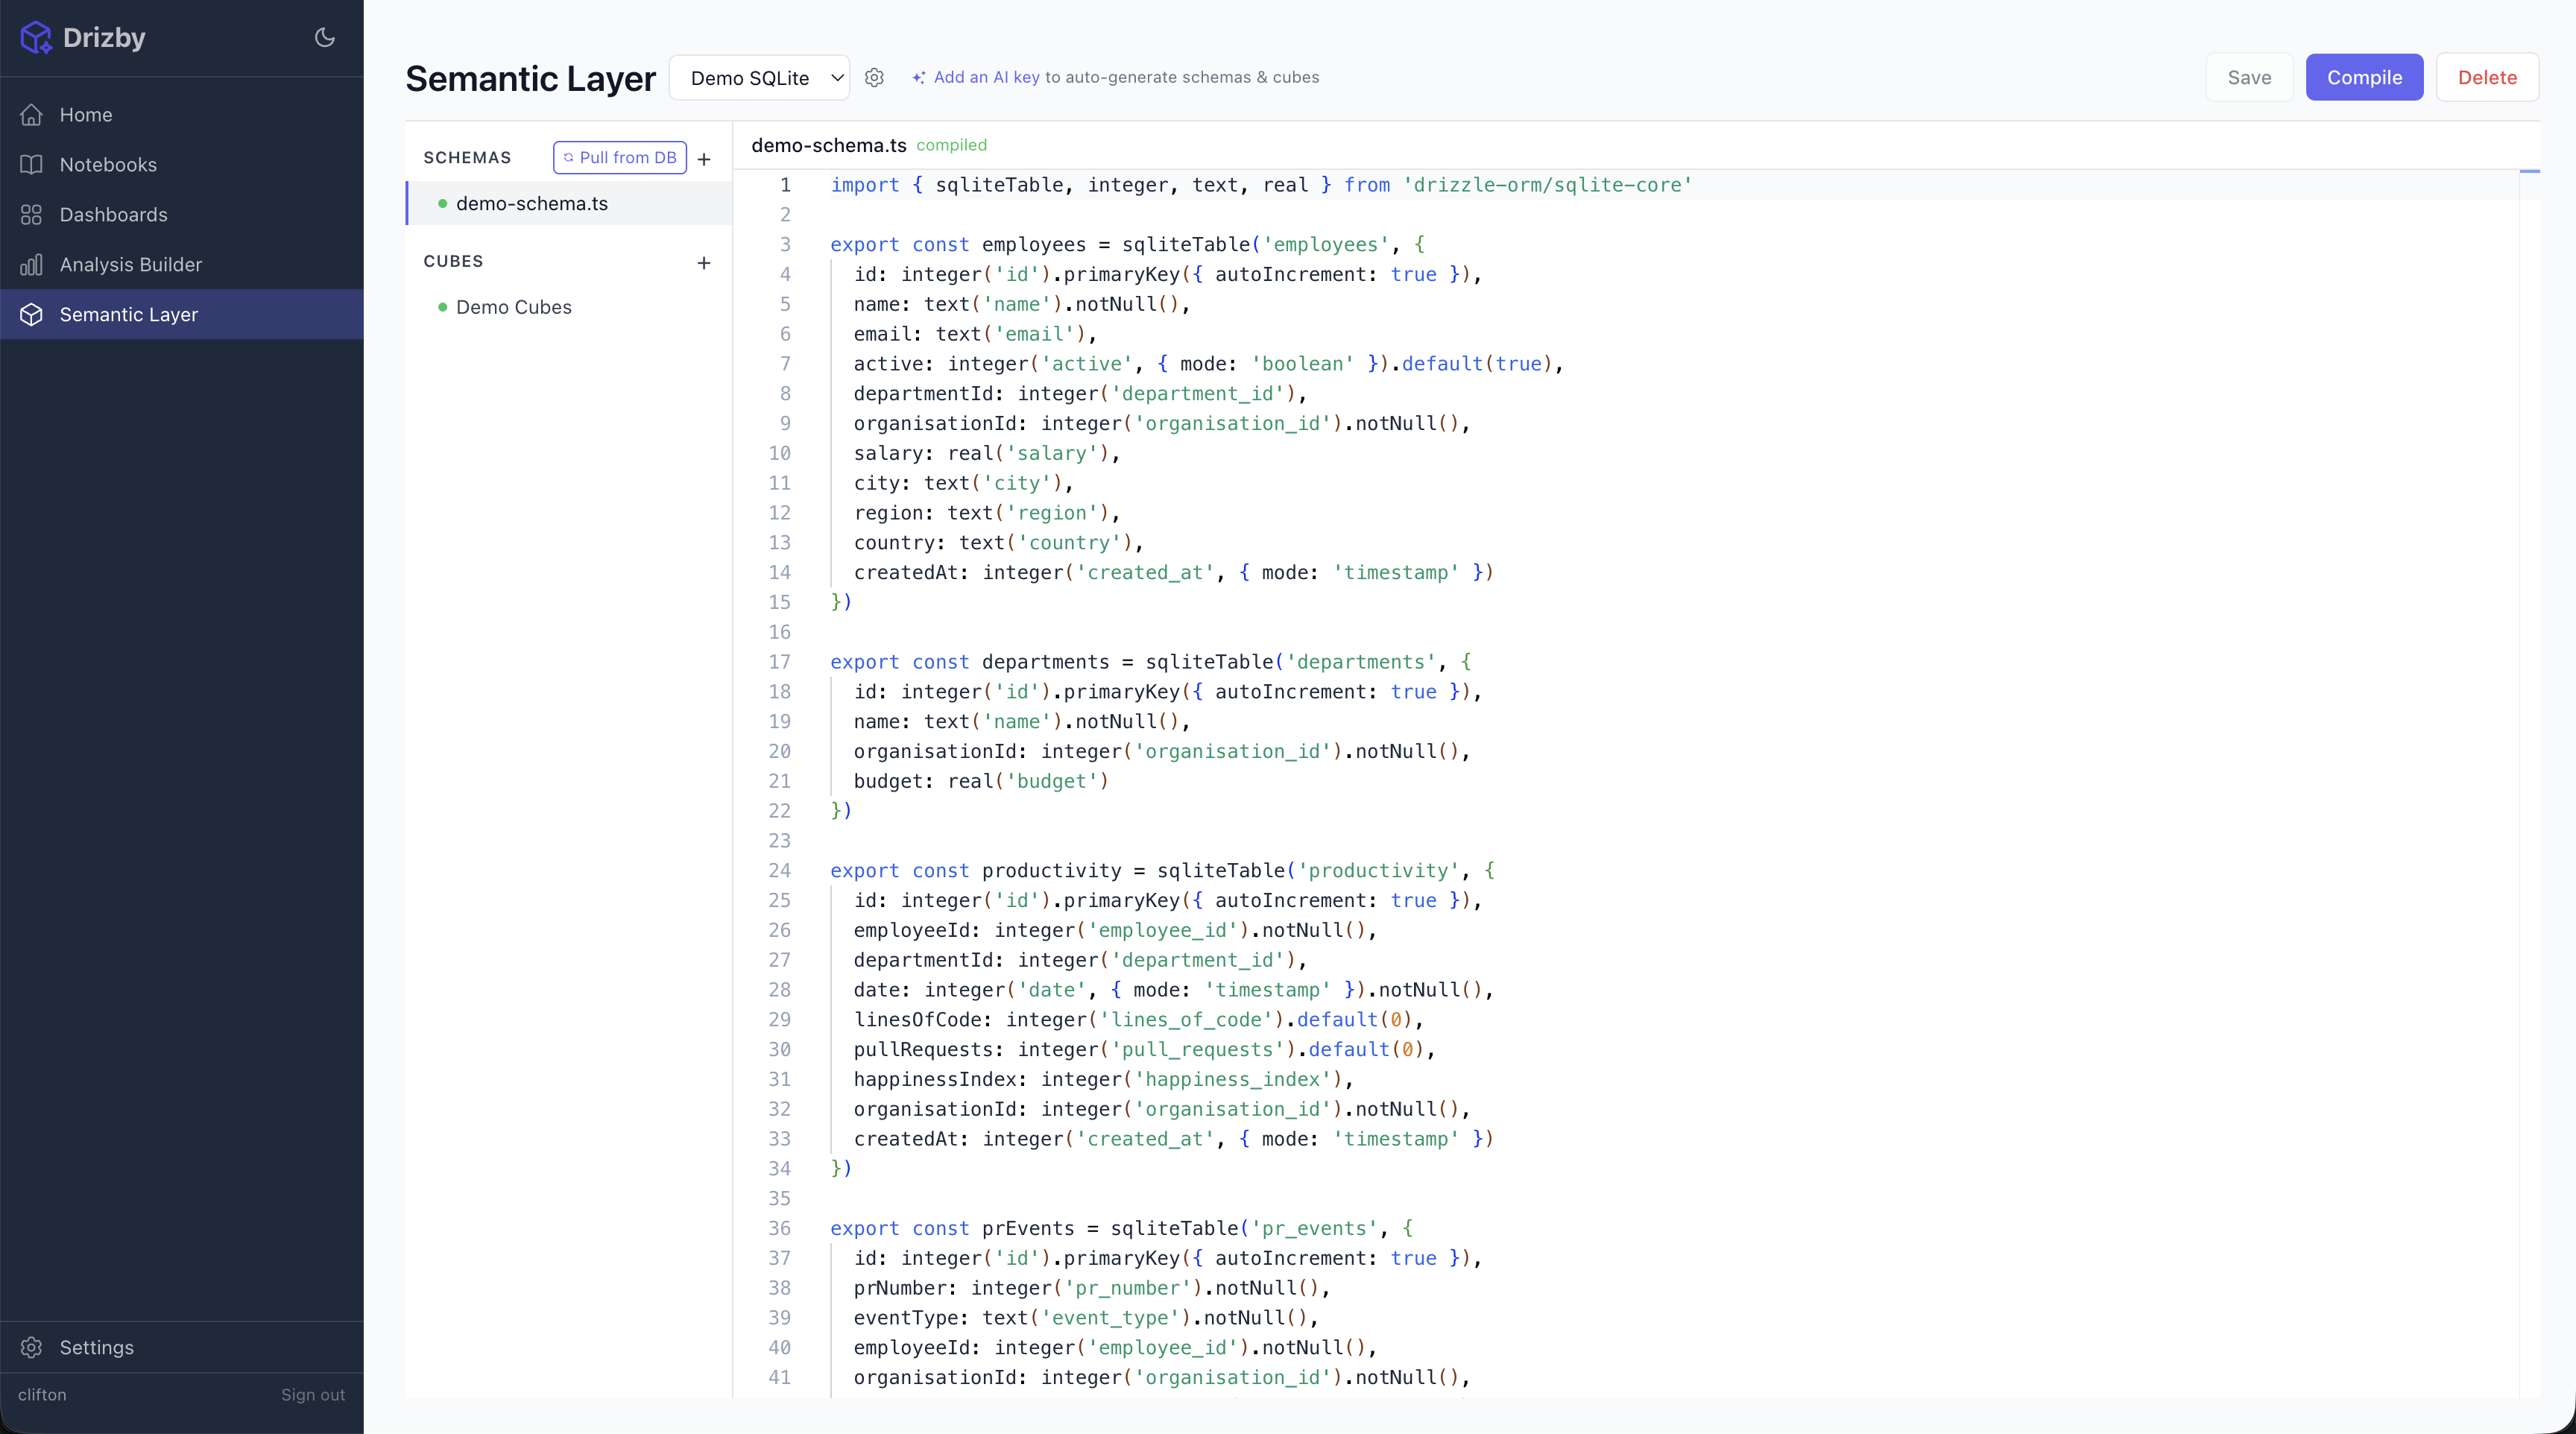Toggle dark mode with the moon icon
This screenshot has height=1434, width=2576.
[x=323, y=37]
